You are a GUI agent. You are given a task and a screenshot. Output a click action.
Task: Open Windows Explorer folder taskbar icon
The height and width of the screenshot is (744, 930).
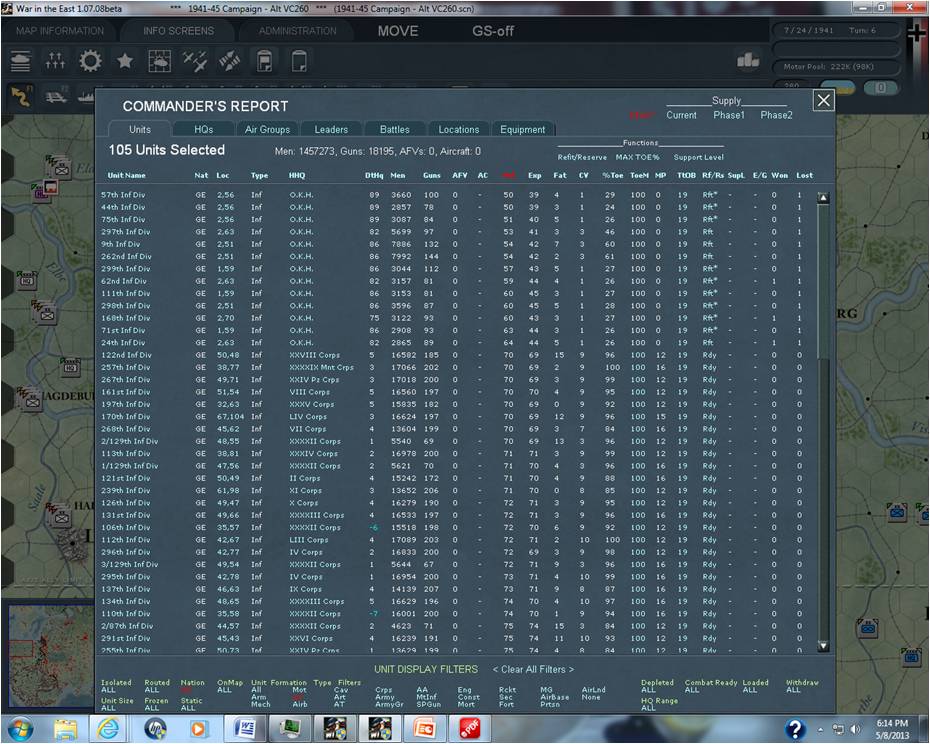65,729
